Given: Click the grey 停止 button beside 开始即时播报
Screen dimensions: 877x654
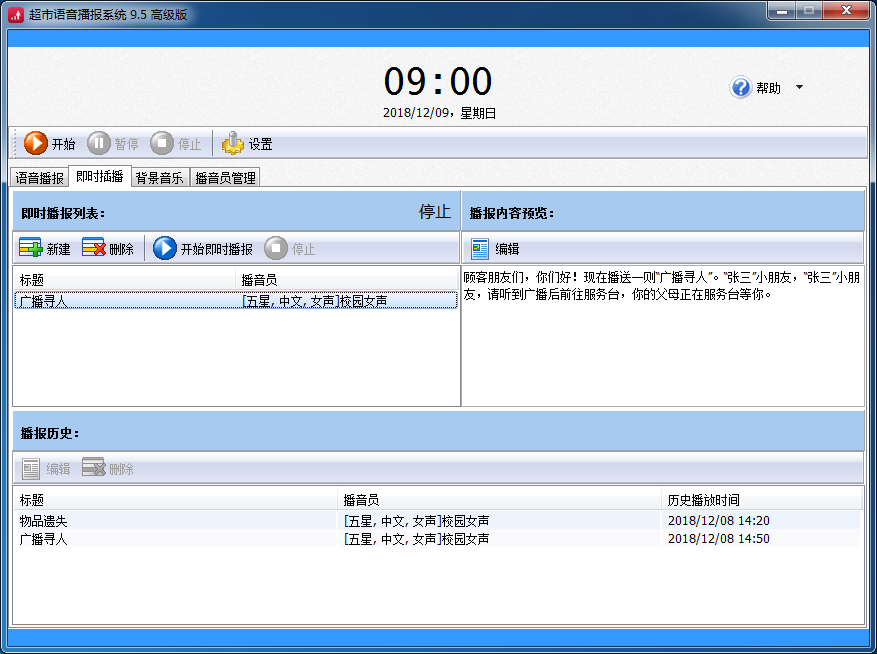Looking at the screenshot, I should 290,248.
